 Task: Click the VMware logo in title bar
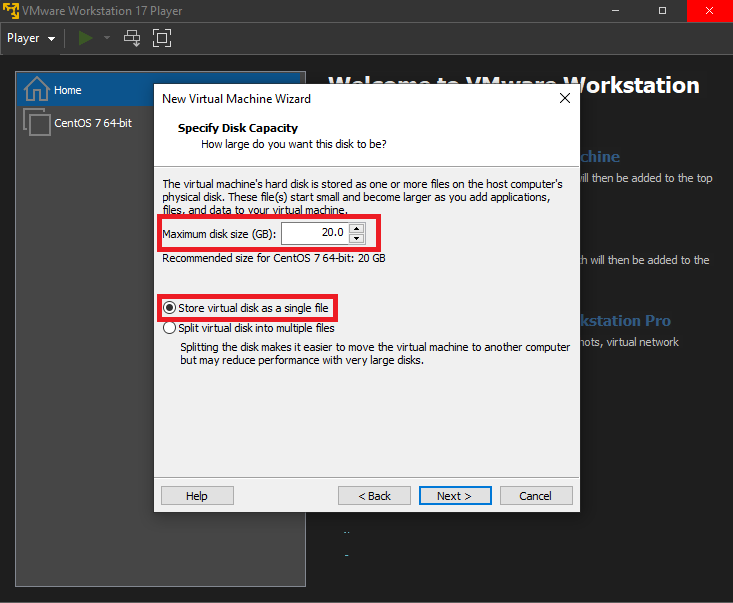11,10
